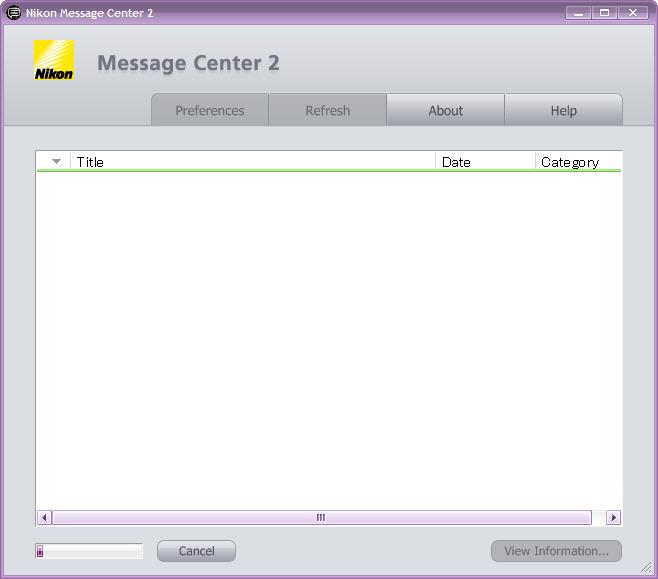Image resolution: width=658 pixels, height=579 pixels.
Task: Click the sort arrow column header
Action: (x=54, y=162)
